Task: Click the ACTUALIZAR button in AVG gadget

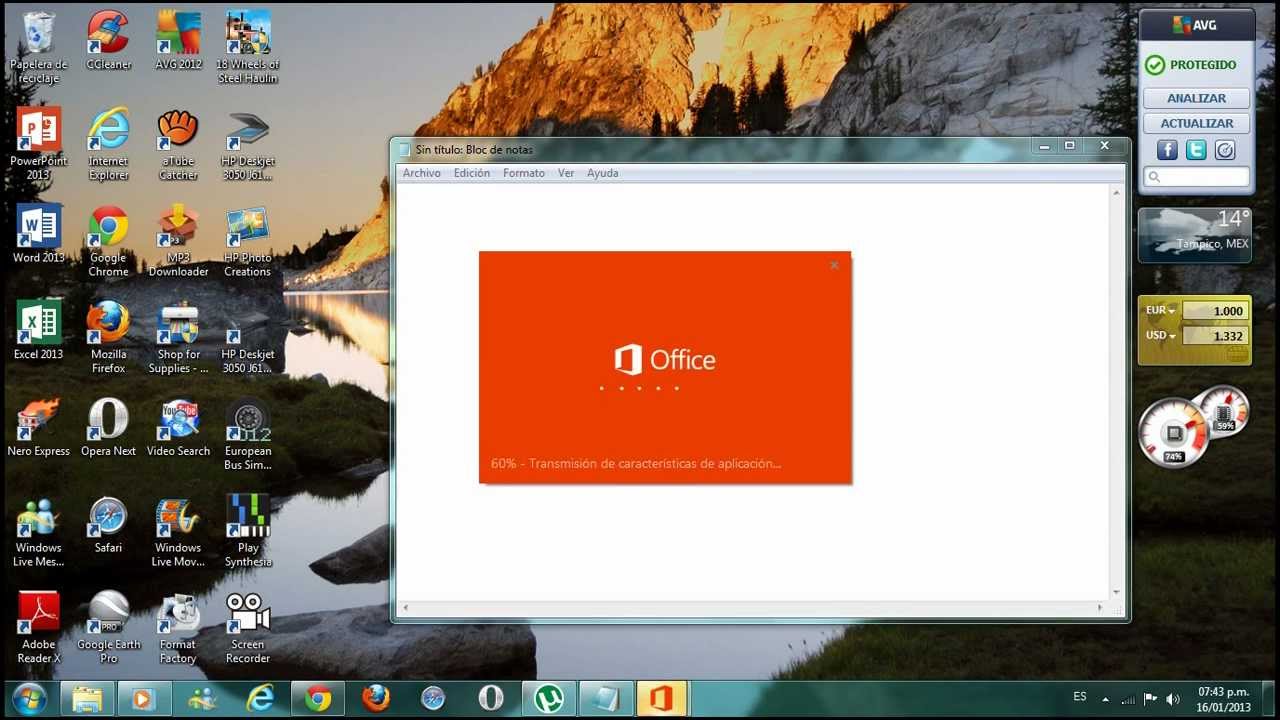Action: click(x=1196, y=123)
